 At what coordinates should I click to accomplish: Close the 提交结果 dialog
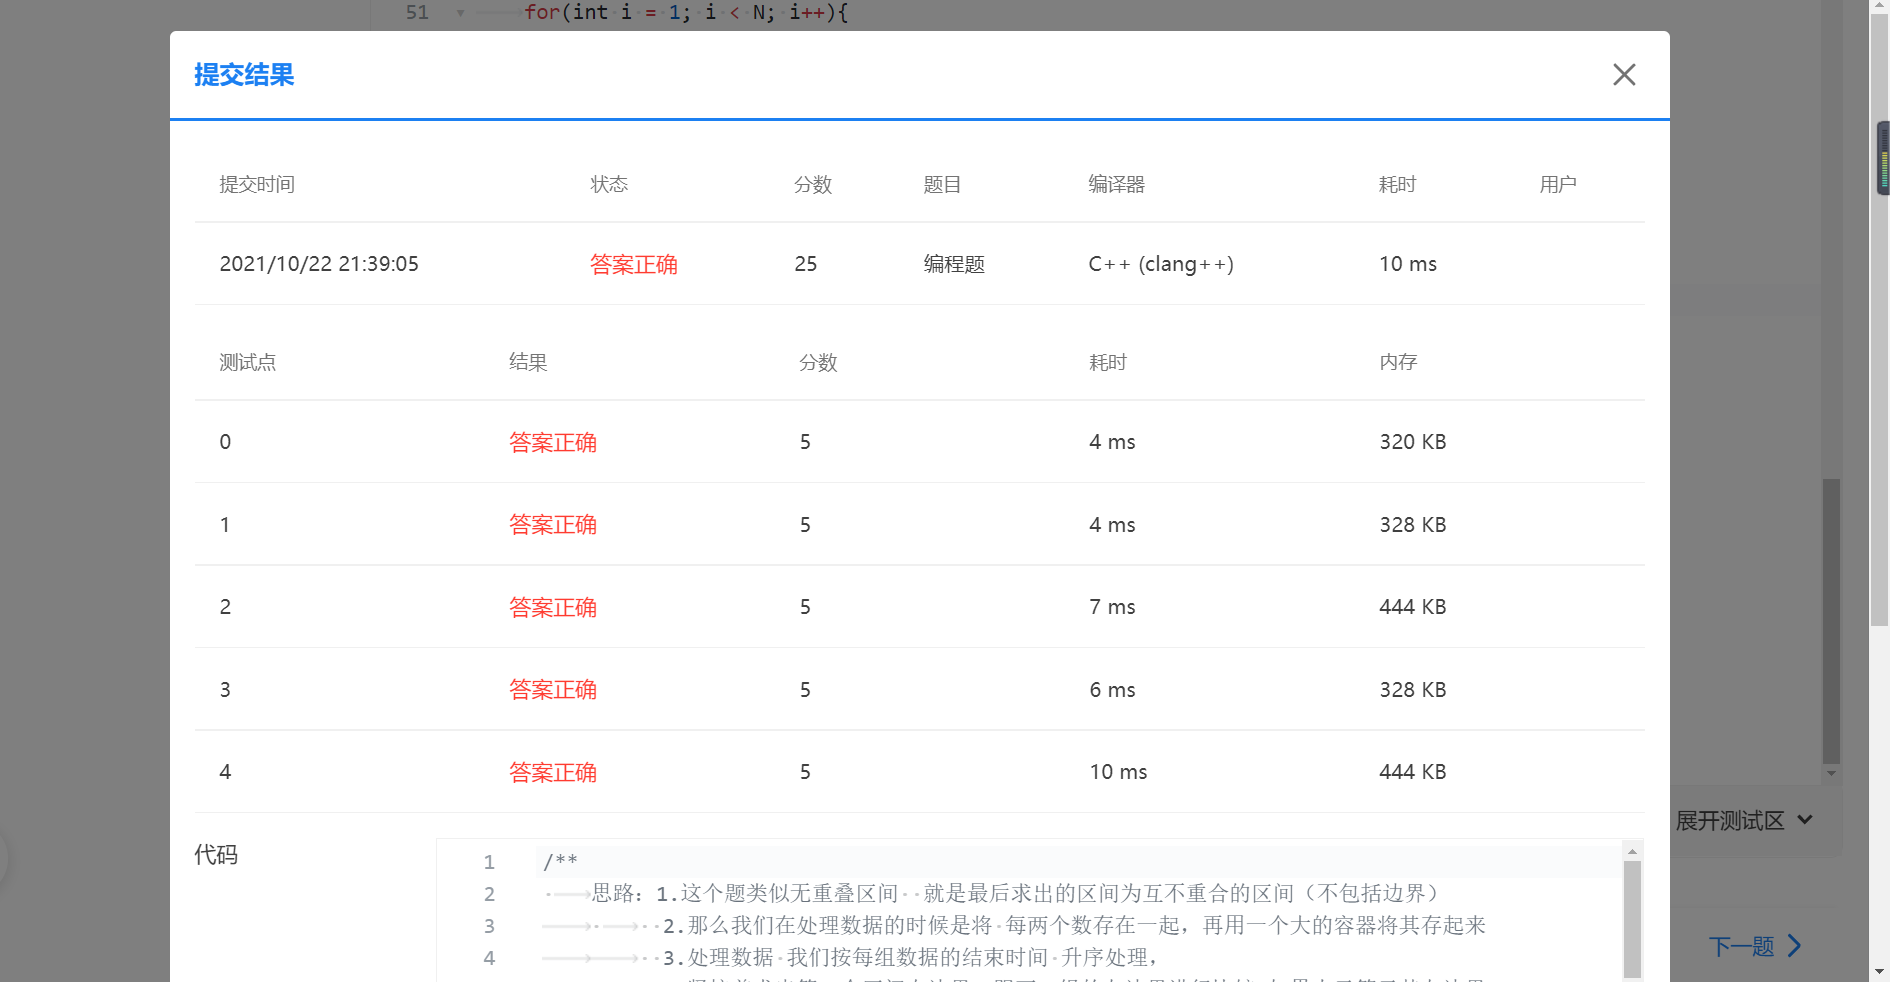point(1624,75)
